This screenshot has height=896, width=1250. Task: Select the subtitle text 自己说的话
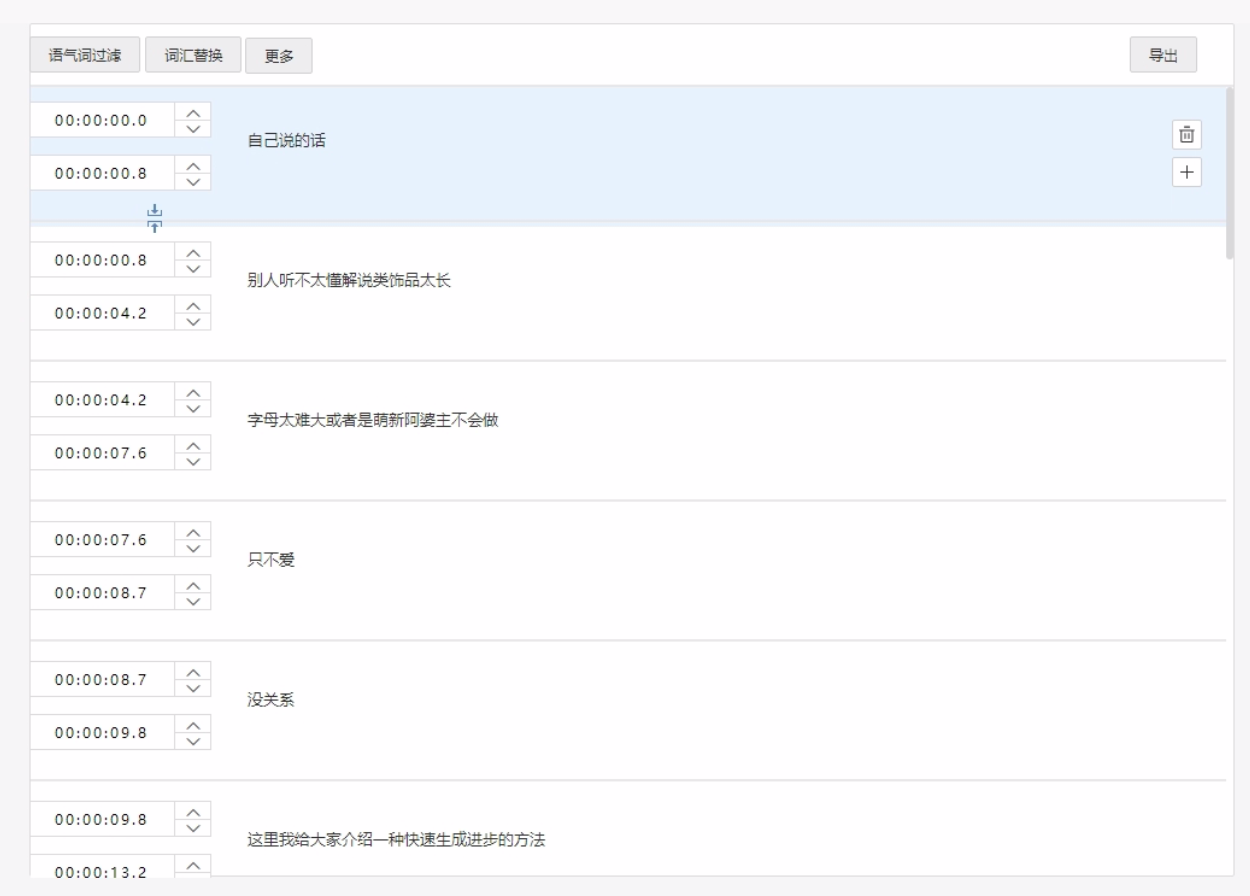point(287,141)
